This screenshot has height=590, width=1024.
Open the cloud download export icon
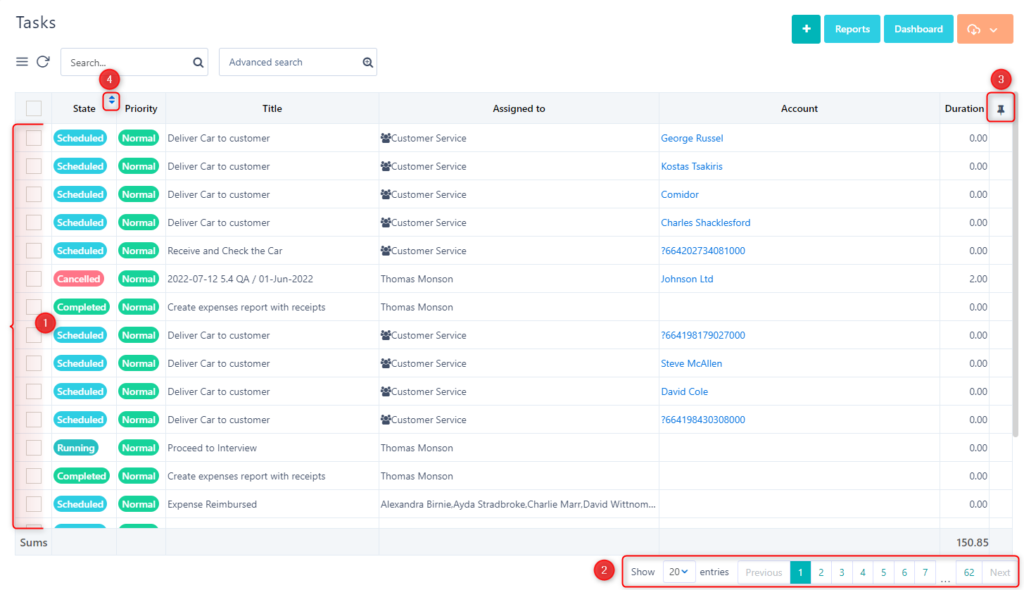972,29
